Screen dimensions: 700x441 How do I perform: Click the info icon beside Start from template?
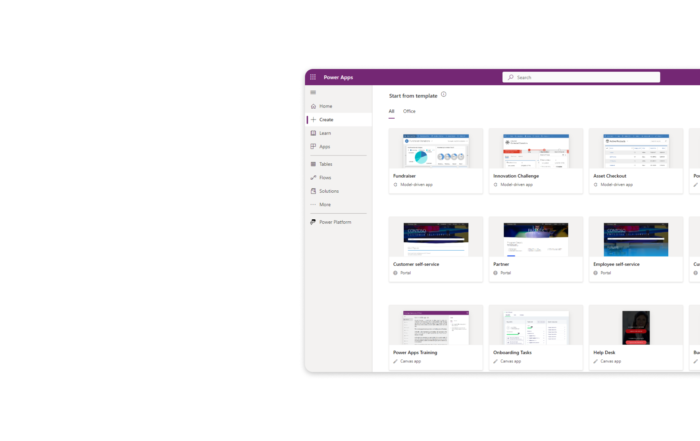tap(443, 94)
